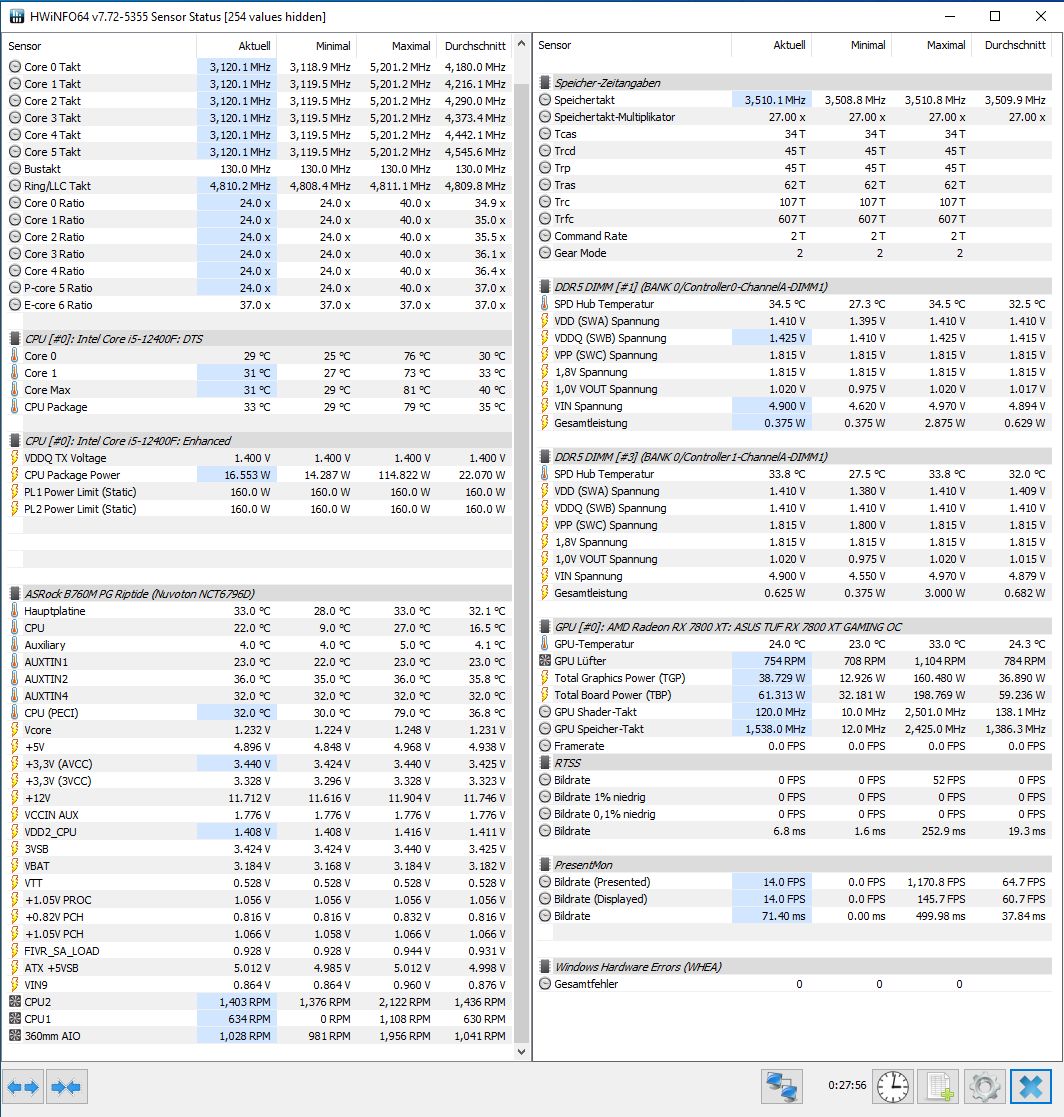
Task: Click the left panel Maximal column header
Action: click(395, 46)
